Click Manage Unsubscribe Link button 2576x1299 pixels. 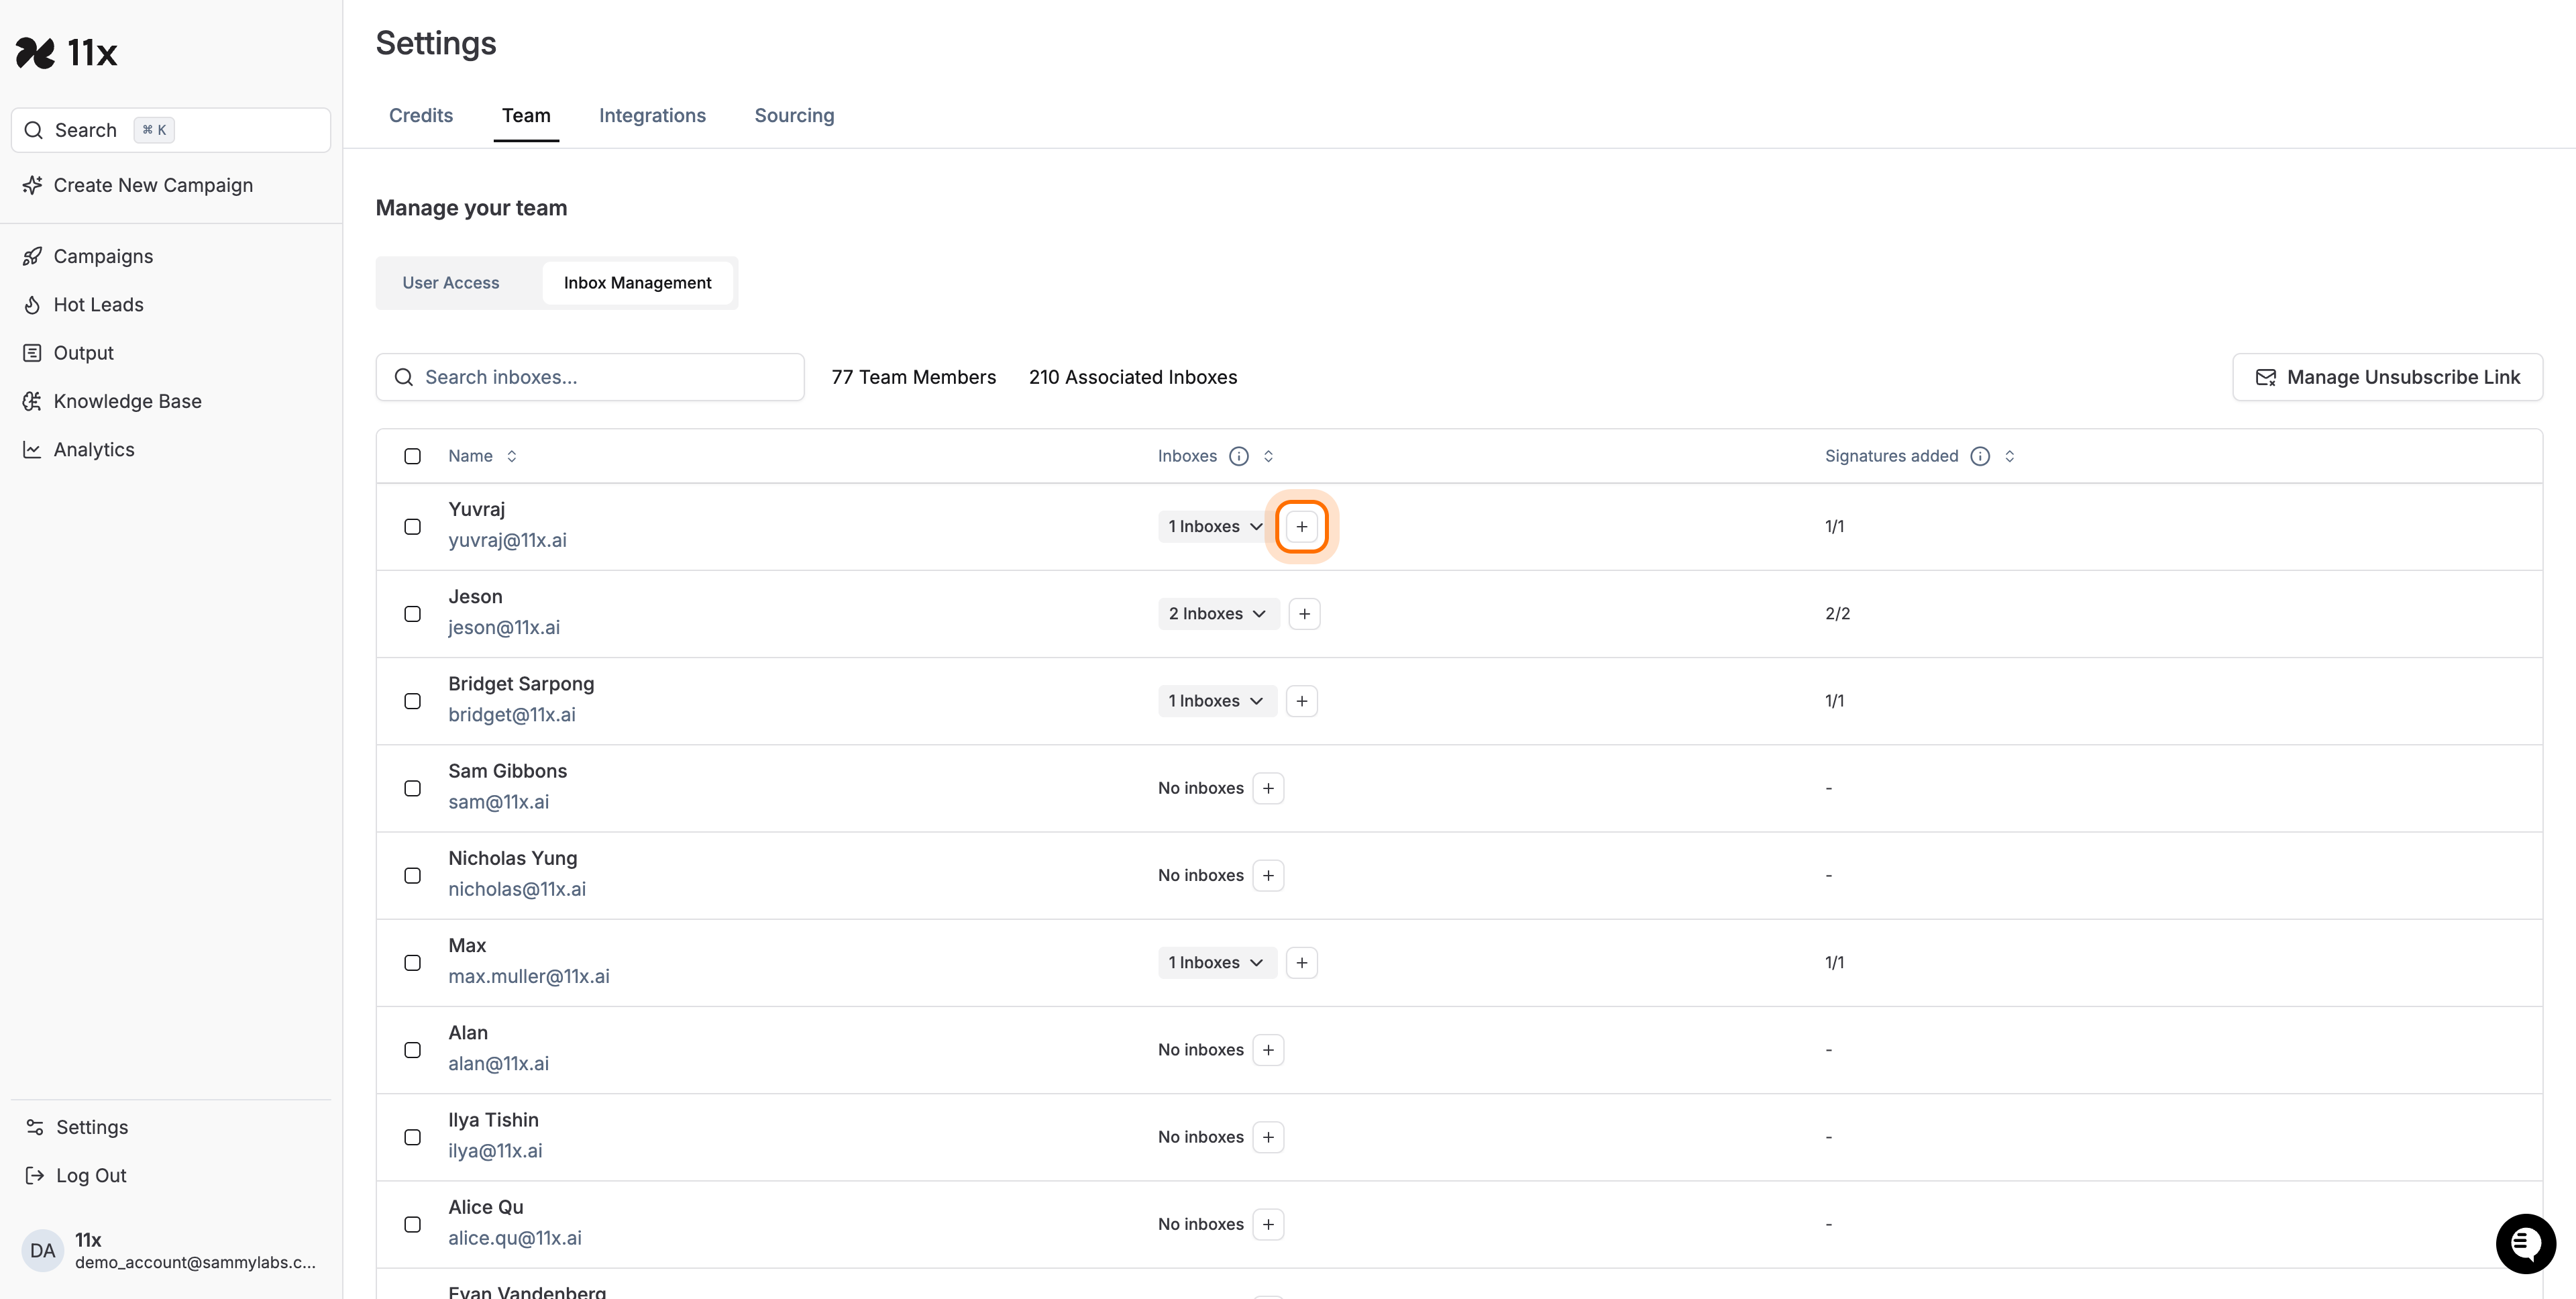(x=2387, y=377)
